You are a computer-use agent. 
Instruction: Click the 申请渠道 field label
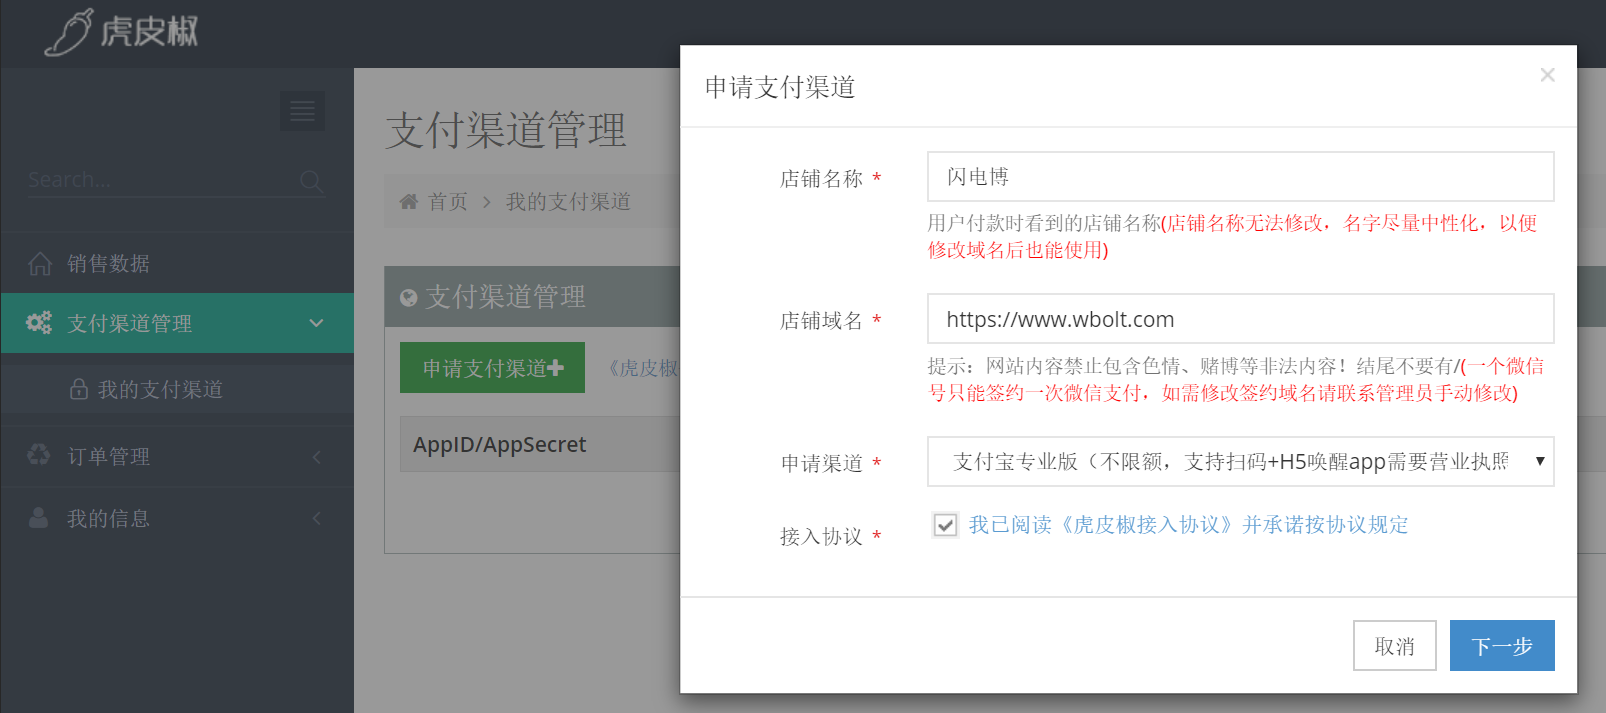(x=821, y=463)
